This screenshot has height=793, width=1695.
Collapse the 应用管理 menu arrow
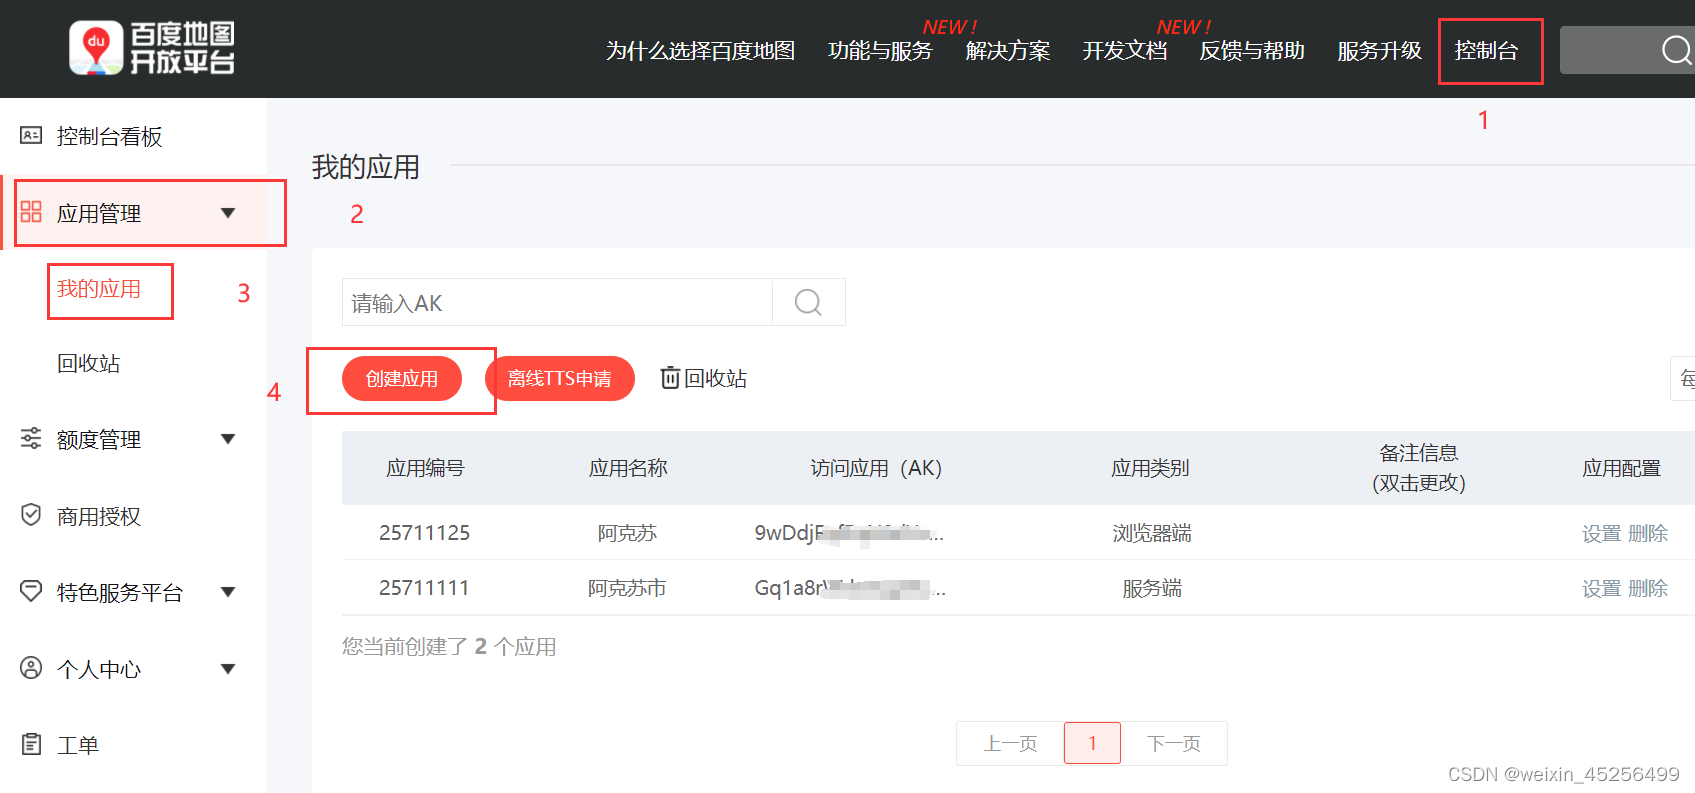pyautogui.click(x=228, y=213)
